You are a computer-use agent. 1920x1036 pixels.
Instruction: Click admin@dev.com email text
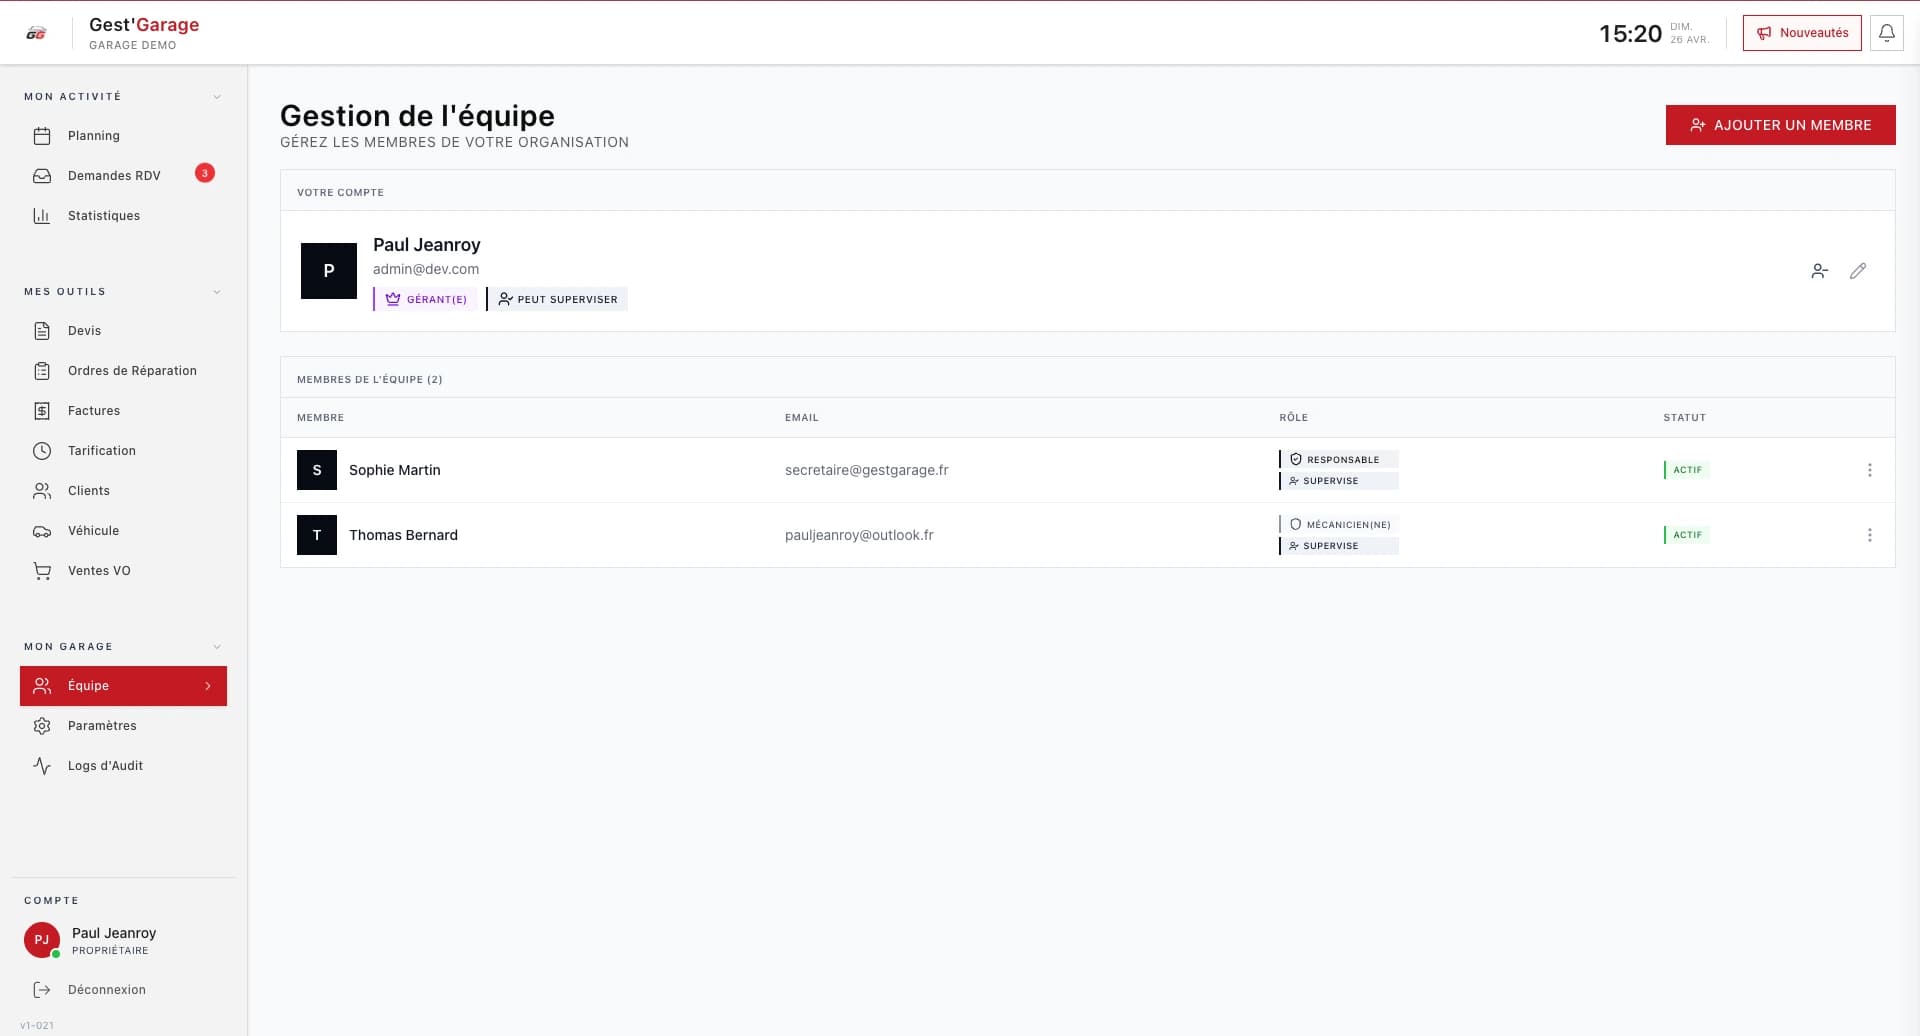[x=426, y=269]
